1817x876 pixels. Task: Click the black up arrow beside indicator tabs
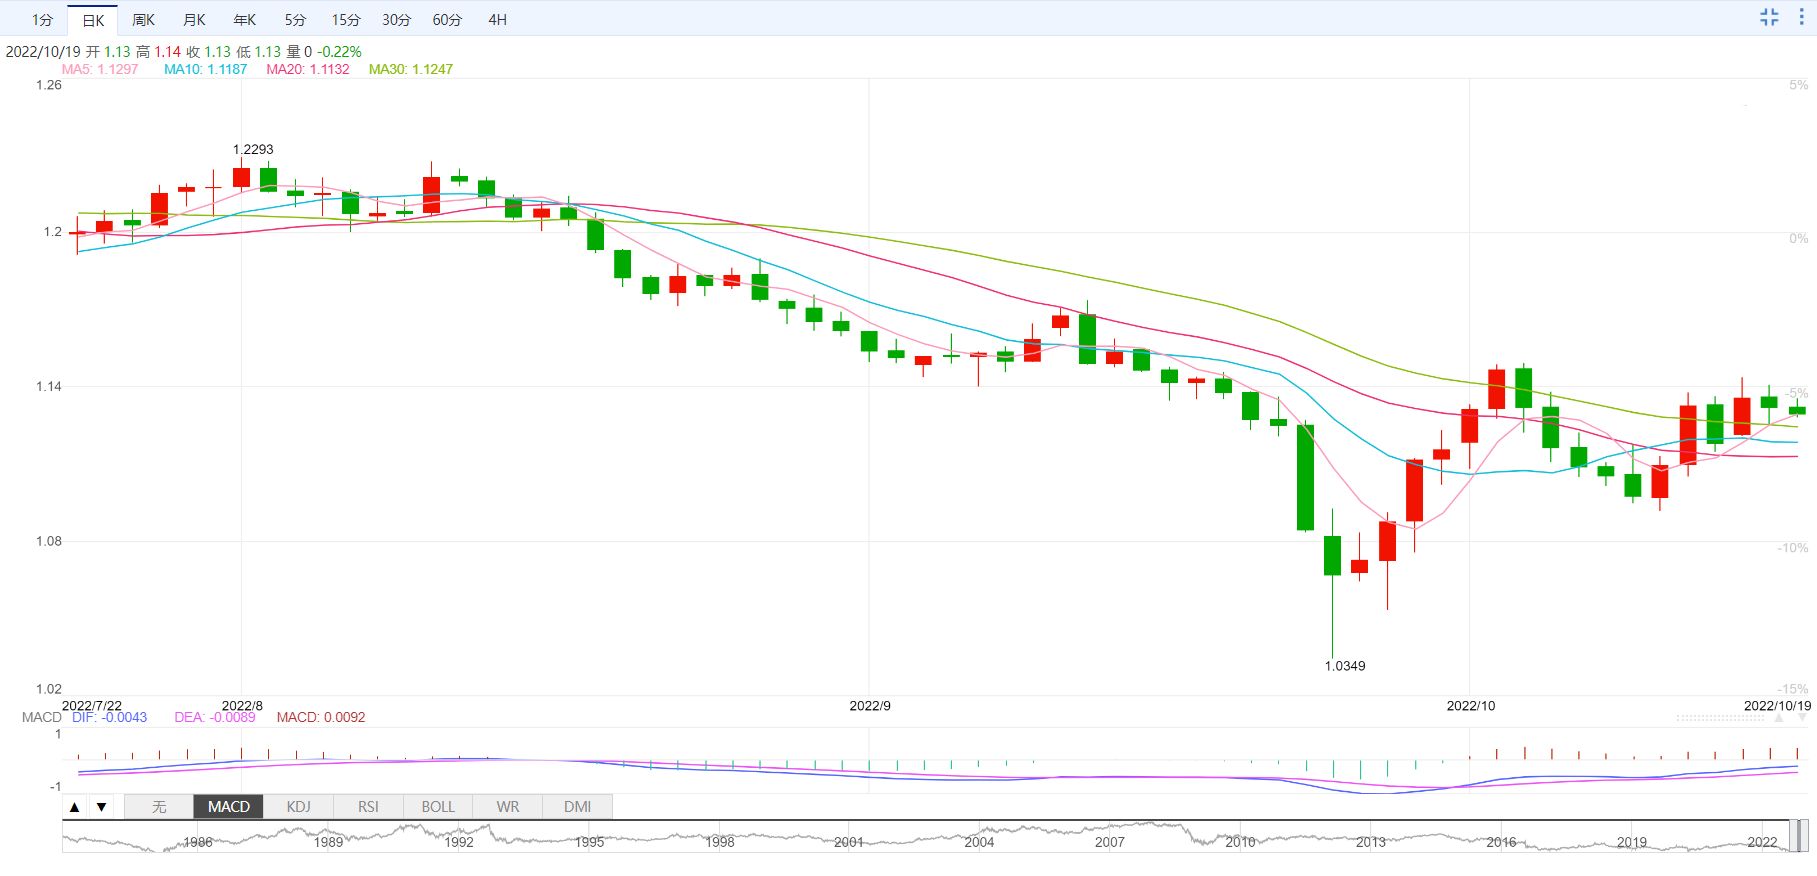click(75, 807)
